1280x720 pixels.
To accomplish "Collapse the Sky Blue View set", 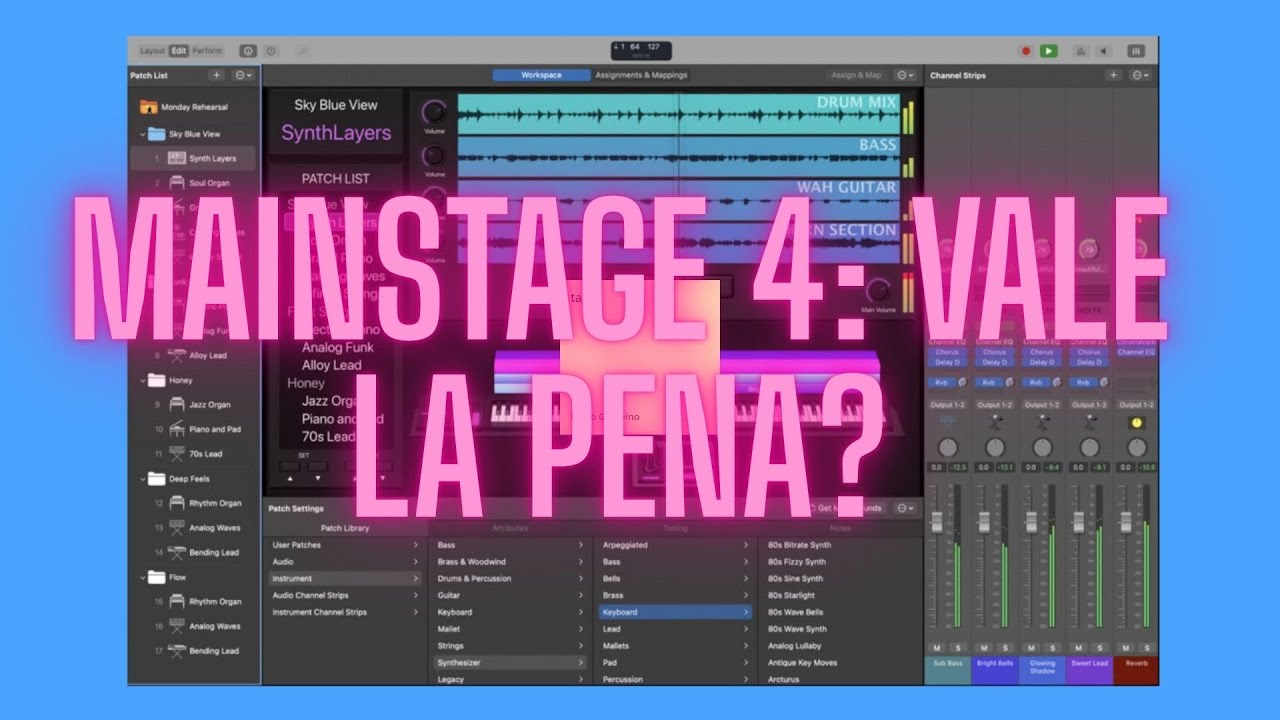I will [142, 134].
